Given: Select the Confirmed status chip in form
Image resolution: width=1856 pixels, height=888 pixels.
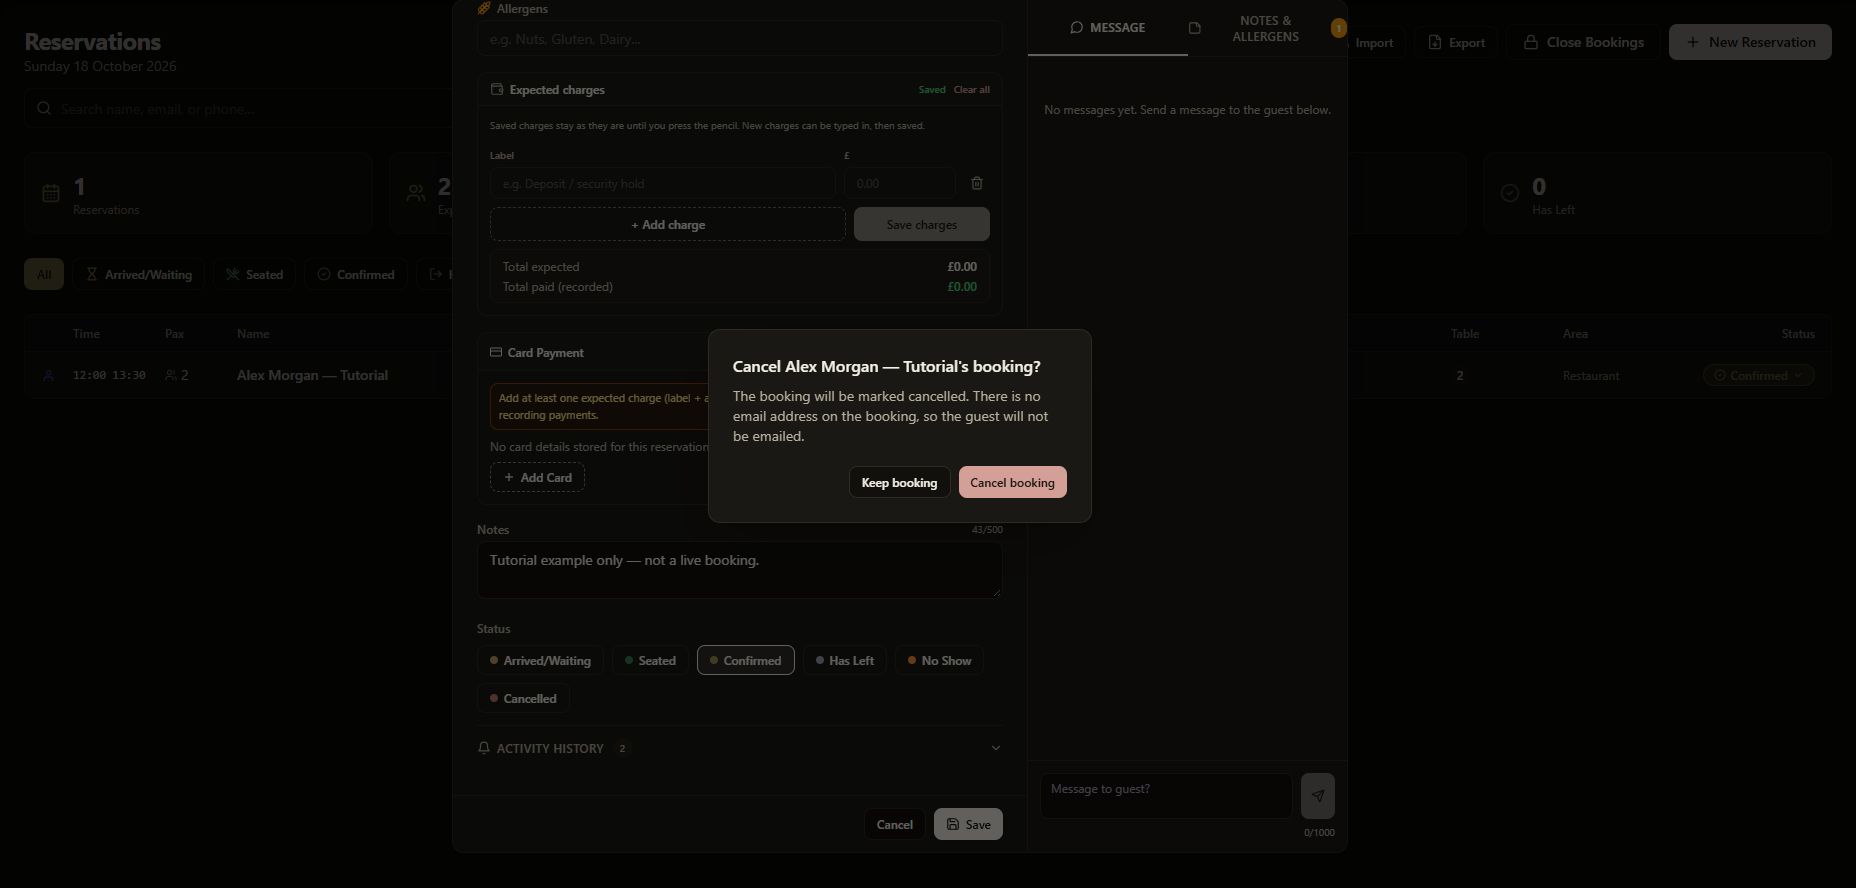Looking at the screenshot, I should [746, 660].
